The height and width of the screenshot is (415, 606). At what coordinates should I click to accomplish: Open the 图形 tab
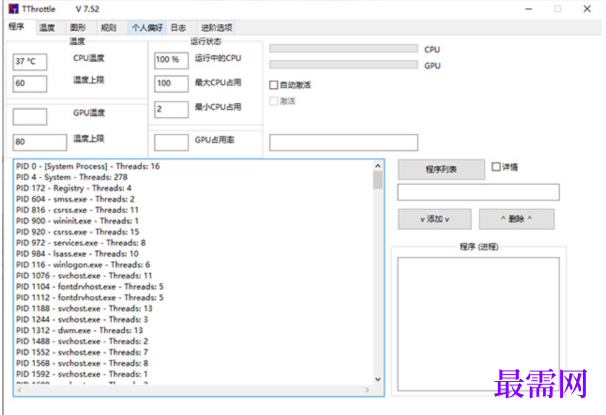78,27
